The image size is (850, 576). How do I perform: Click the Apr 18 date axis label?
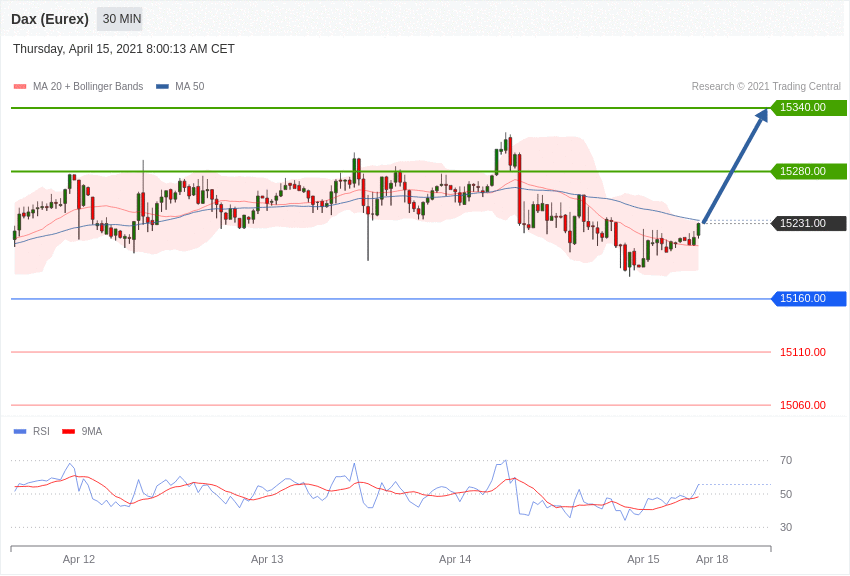[712, 559]
